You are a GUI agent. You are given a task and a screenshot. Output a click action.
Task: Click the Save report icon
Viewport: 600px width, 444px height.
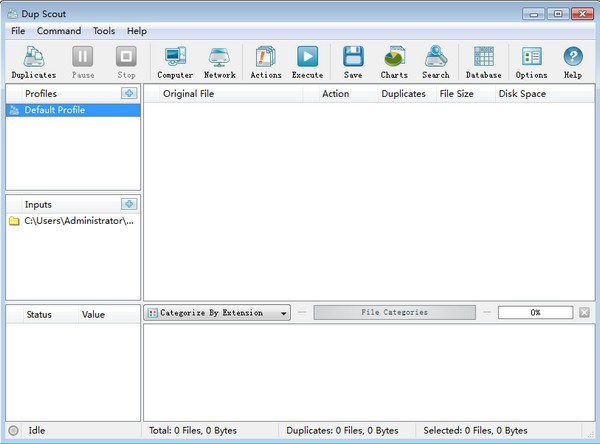(353, 61)
